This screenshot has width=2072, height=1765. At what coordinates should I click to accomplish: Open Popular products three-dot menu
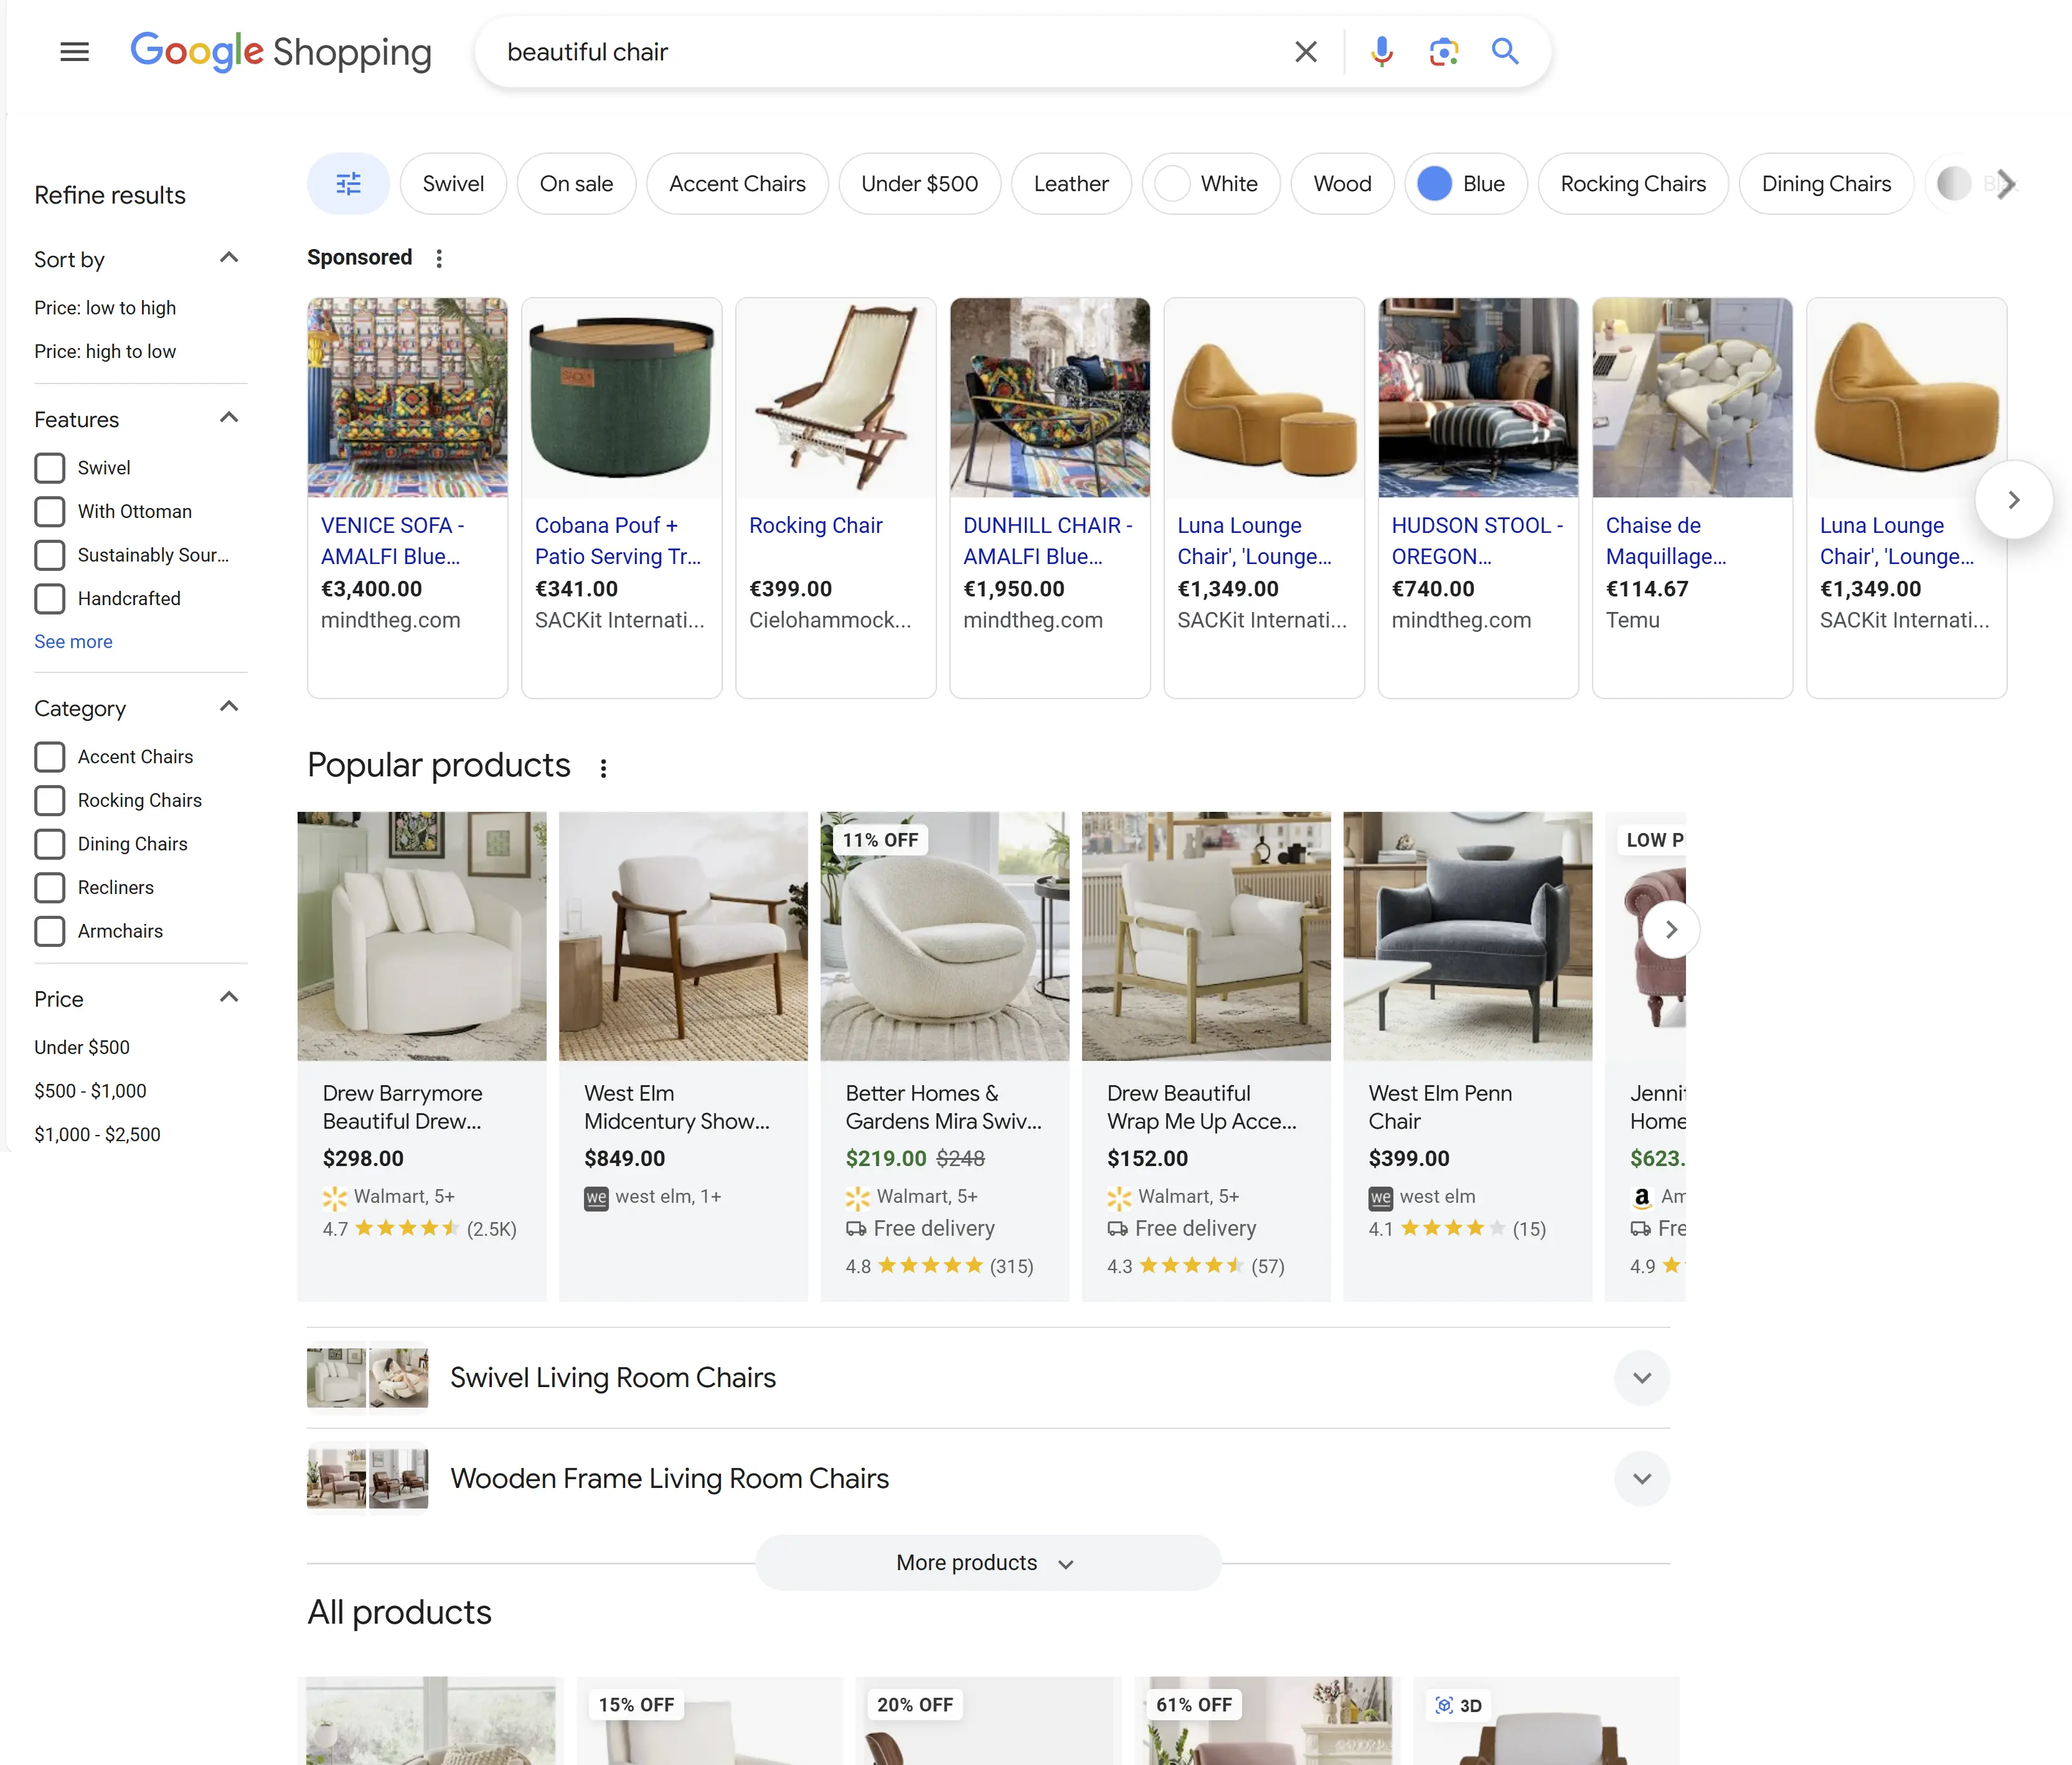[603, 768]
